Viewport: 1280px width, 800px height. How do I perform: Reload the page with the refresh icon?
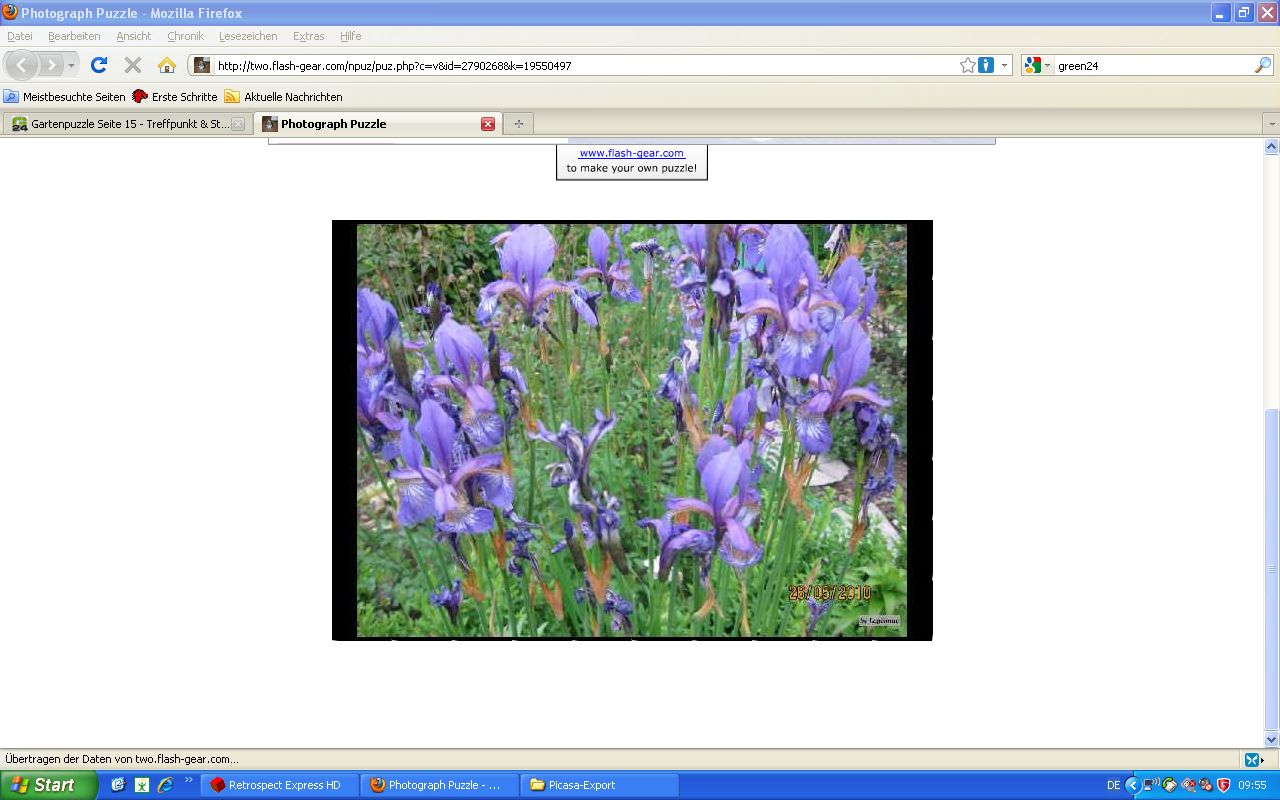click(x=98, y=65)
